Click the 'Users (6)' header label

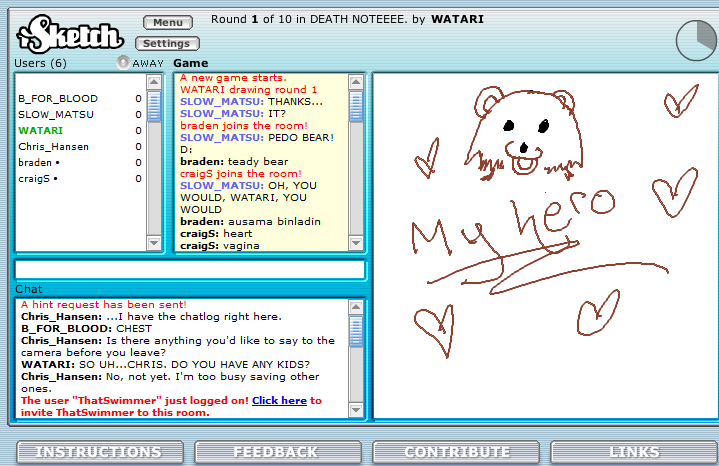coord(40,63)
